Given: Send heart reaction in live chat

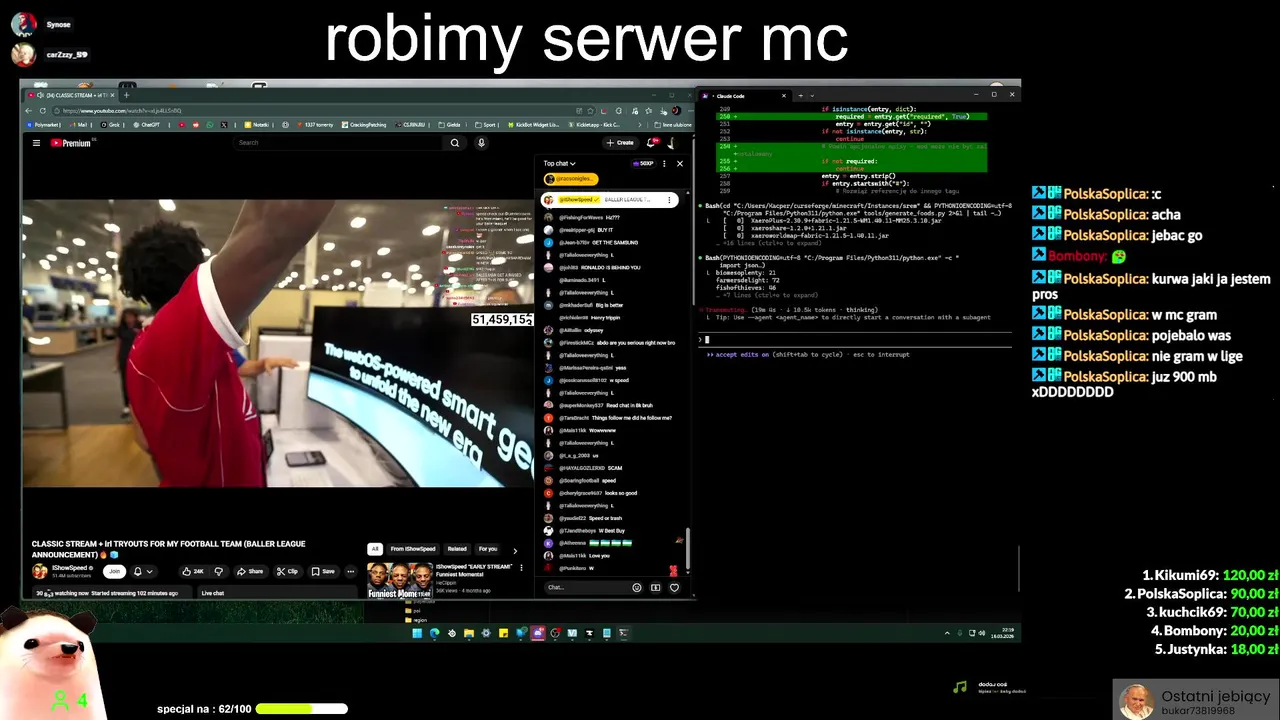Looking at the screenshot, I should [x=674, y=588].
